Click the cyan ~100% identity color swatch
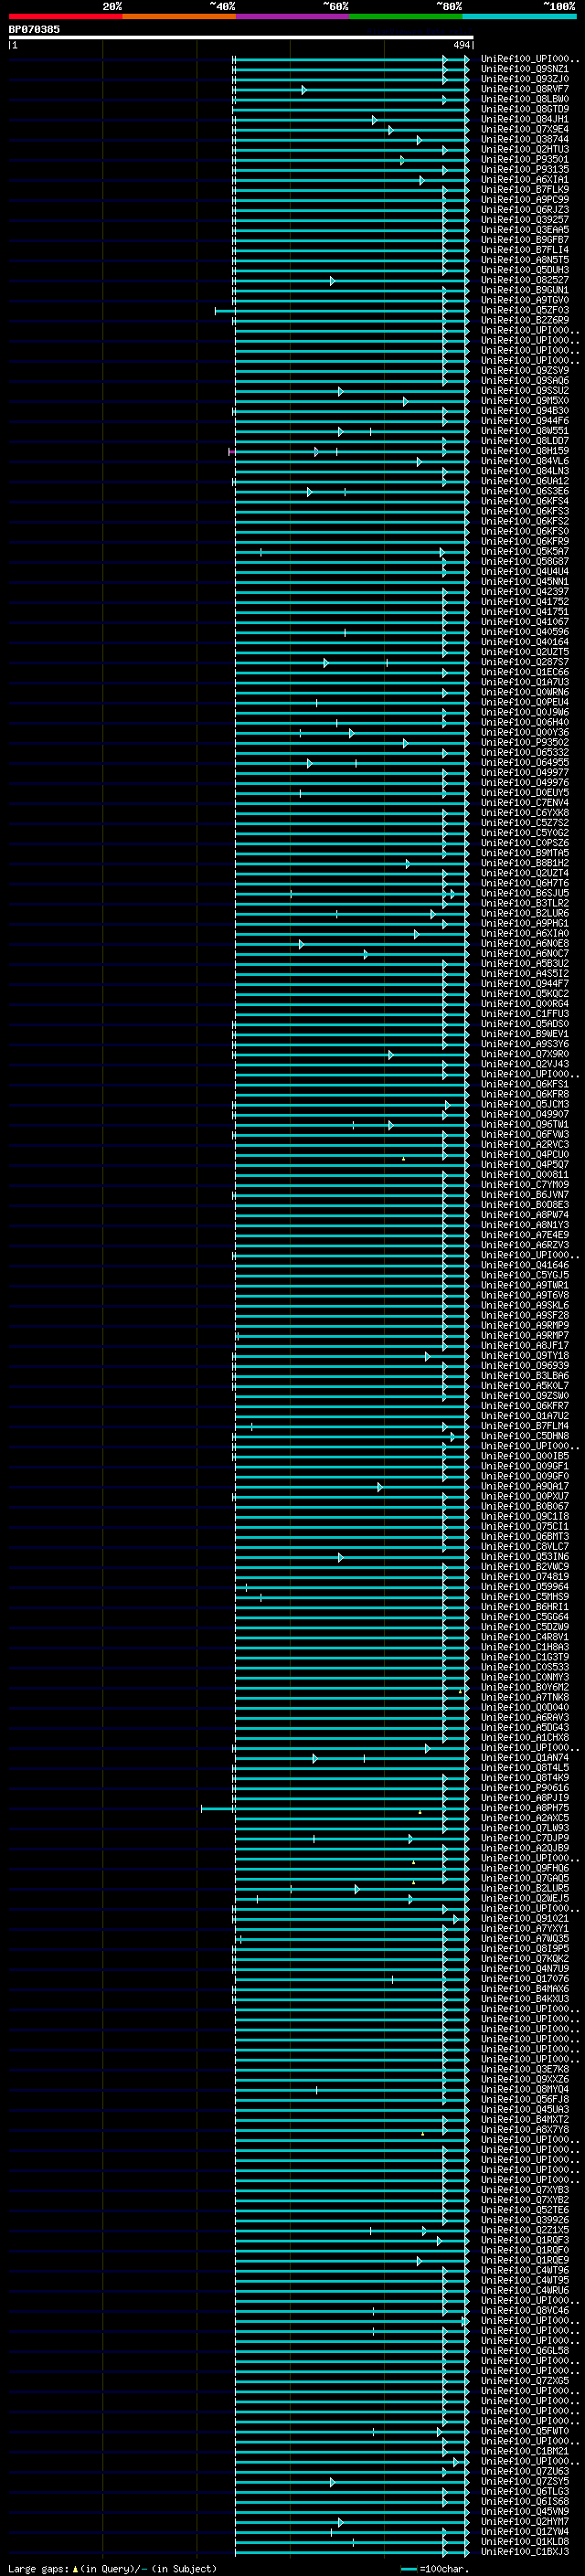Viewport: 585px width, 2576px height. point(519,16)
